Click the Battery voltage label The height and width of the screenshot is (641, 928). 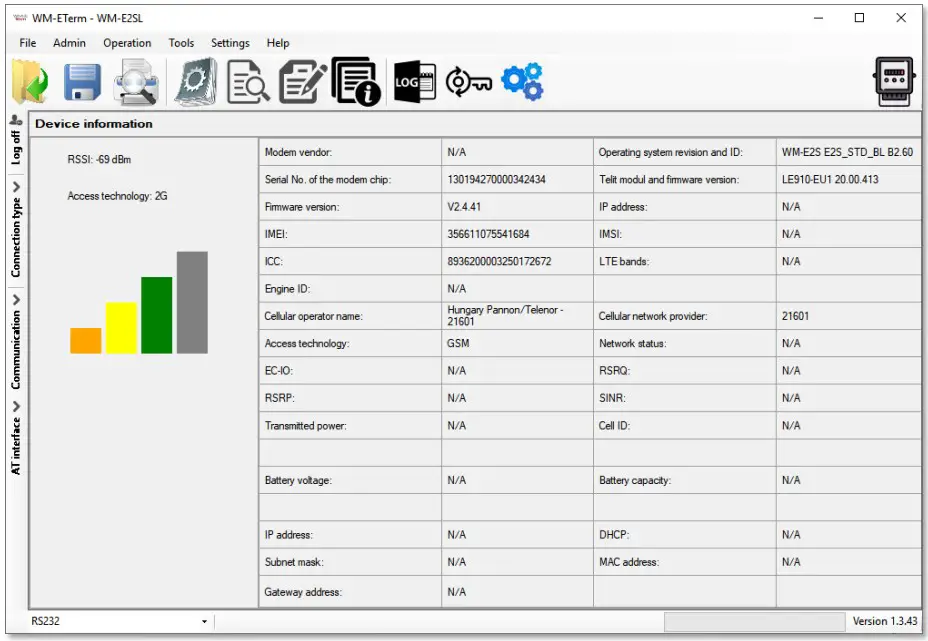298,480
